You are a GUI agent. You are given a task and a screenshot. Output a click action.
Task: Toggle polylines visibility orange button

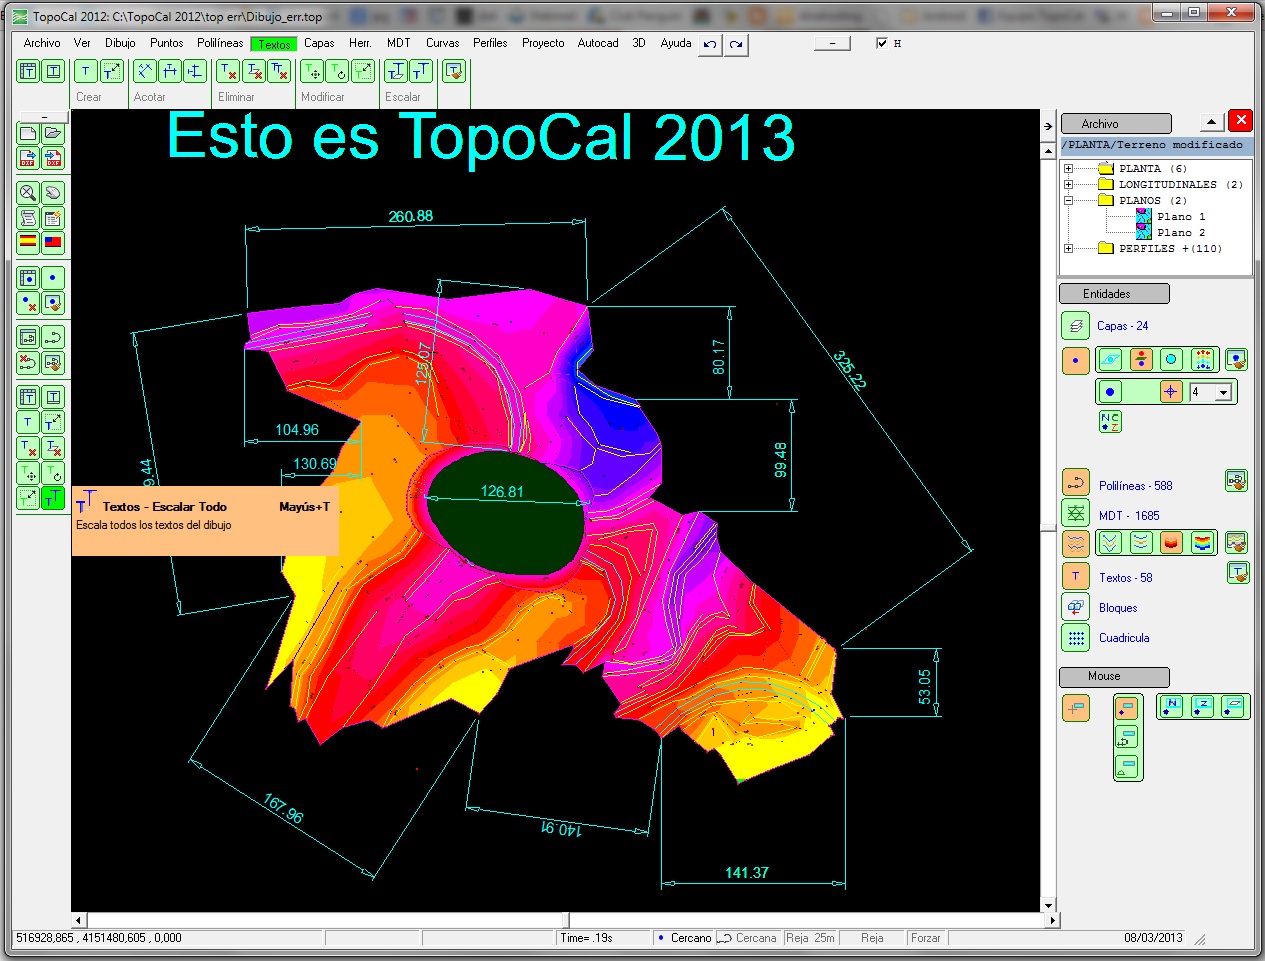1075,483
